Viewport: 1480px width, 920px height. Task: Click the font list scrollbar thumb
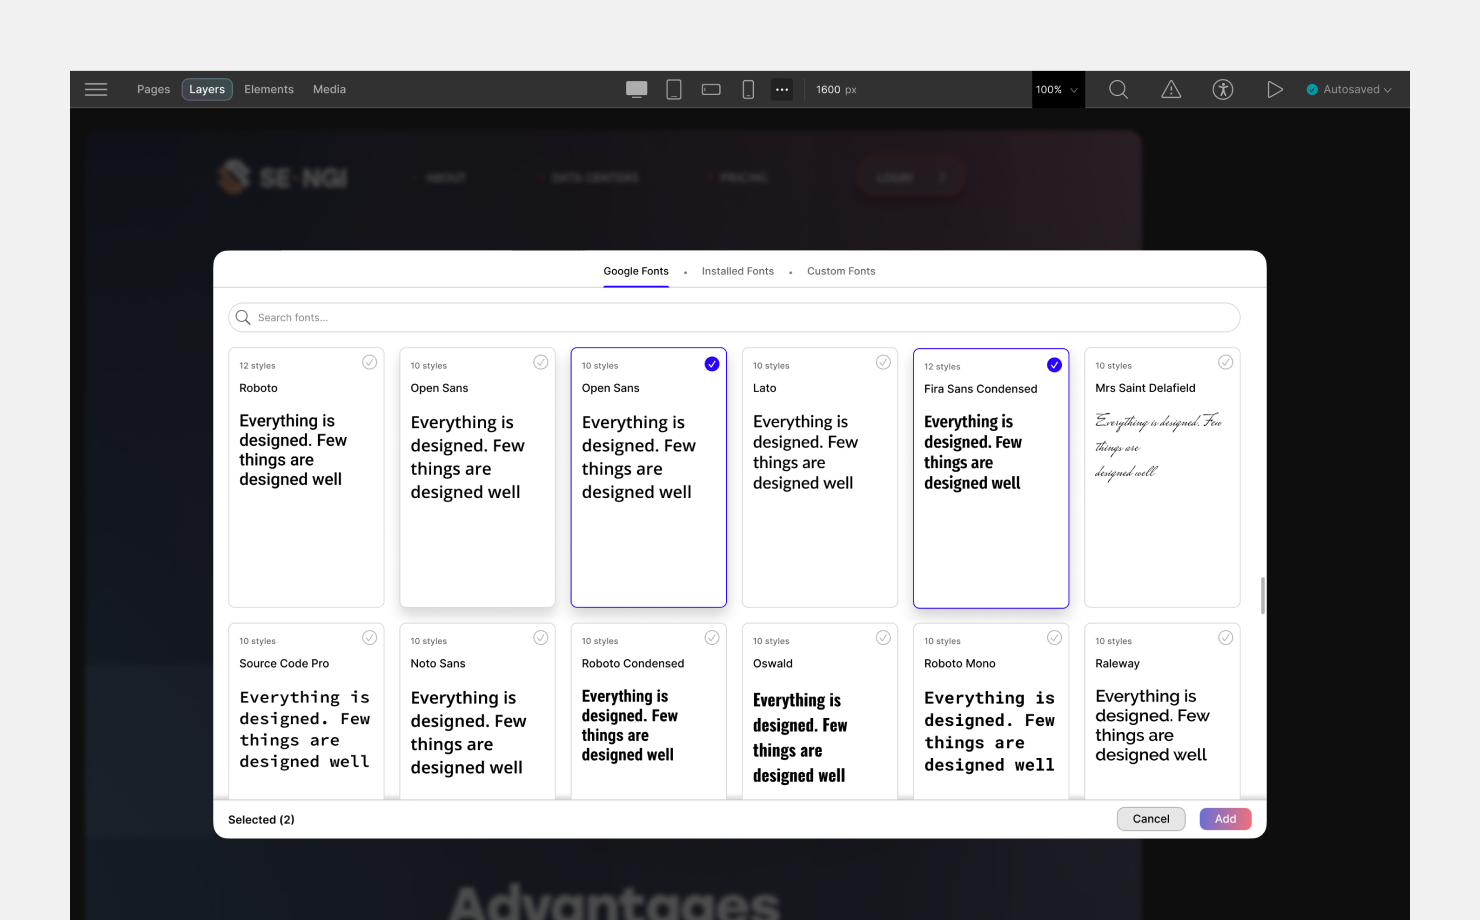tap(1262, 595)
